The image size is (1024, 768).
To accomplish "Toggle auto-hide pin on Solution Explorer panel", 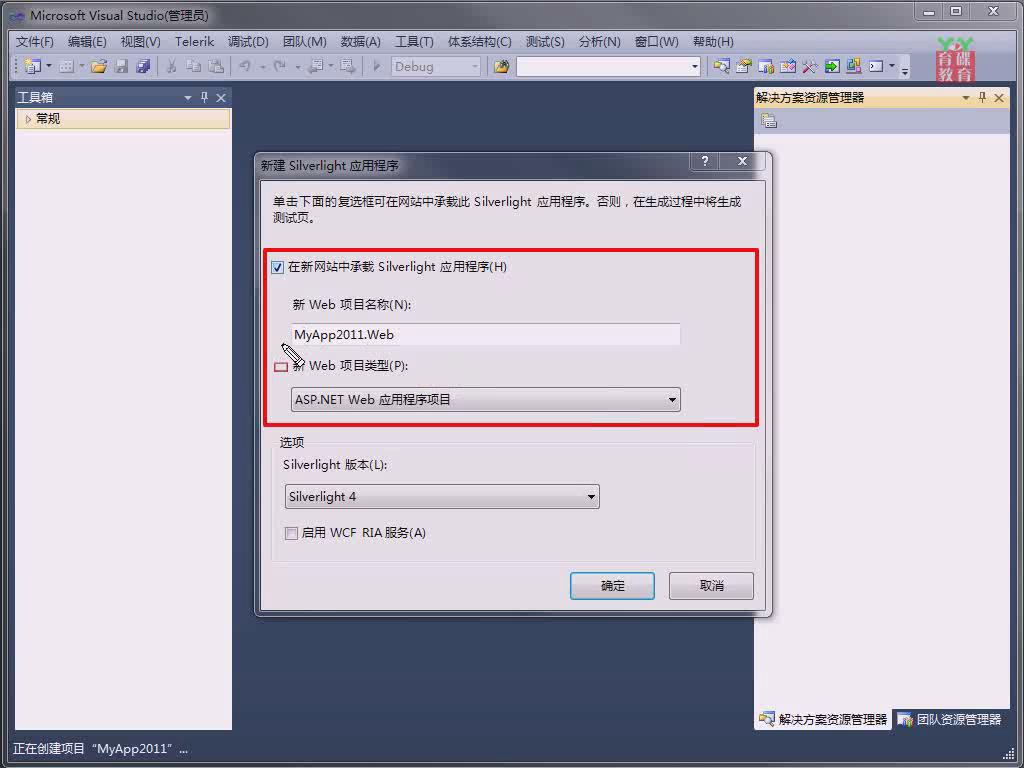I will tap(982, 97).
